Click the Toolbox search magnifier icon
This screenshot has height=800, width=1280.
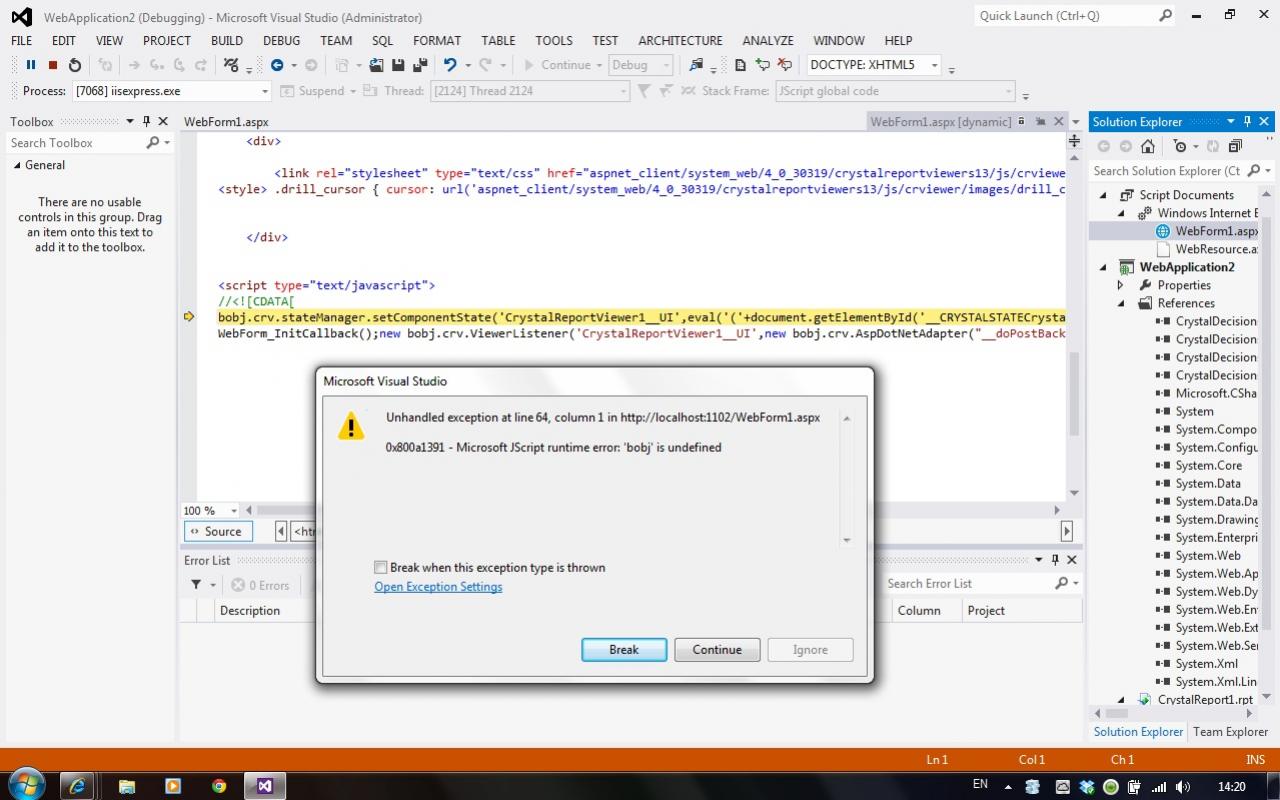tap(153, 143)
